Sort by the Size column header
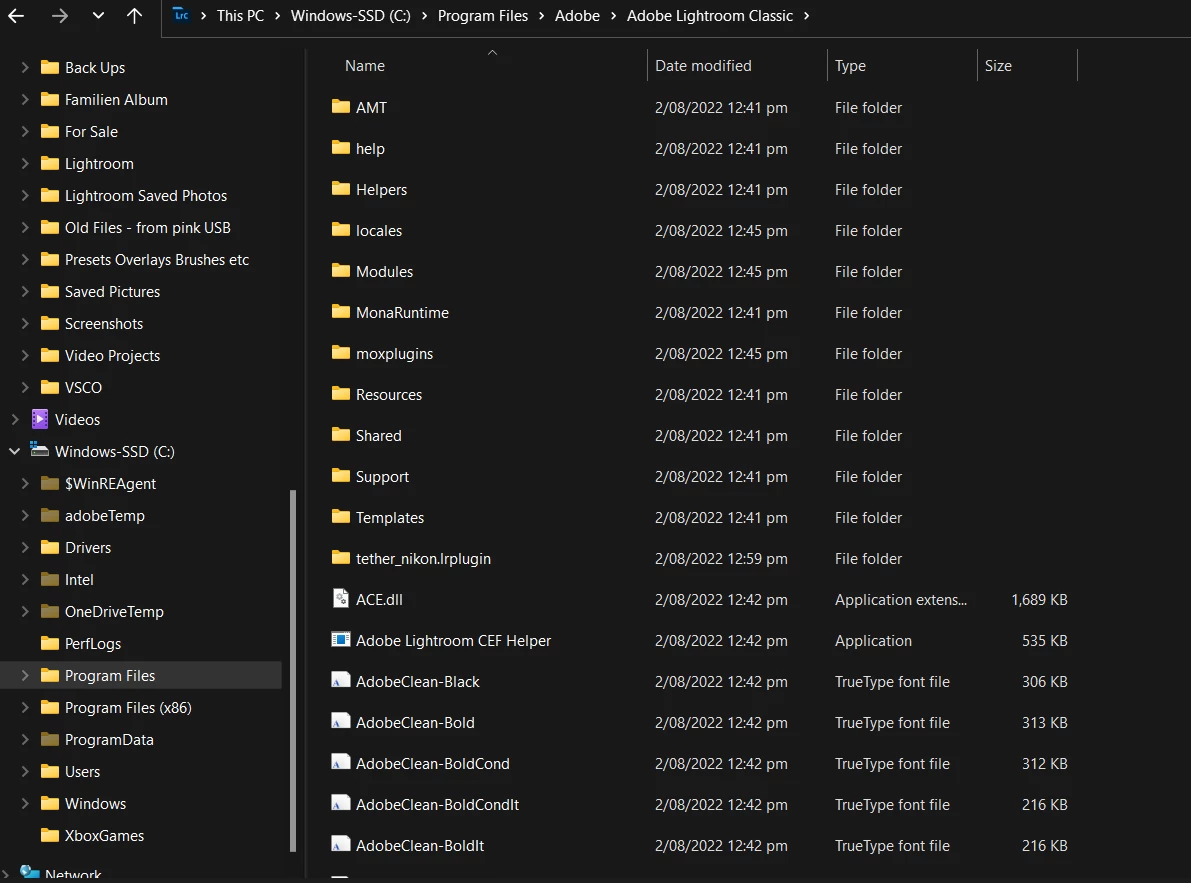 (998, 66)
